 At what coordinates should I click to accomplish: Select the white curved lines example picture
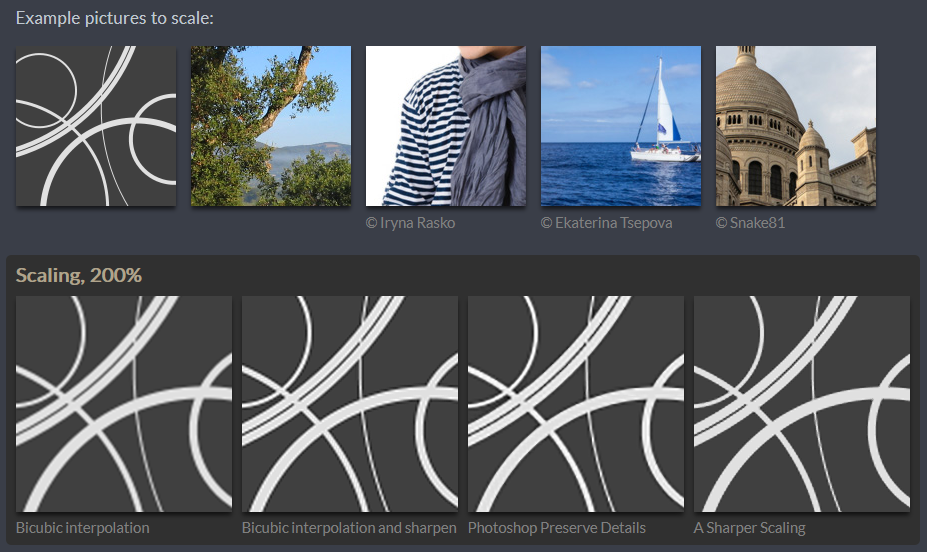tap(96, 126)
